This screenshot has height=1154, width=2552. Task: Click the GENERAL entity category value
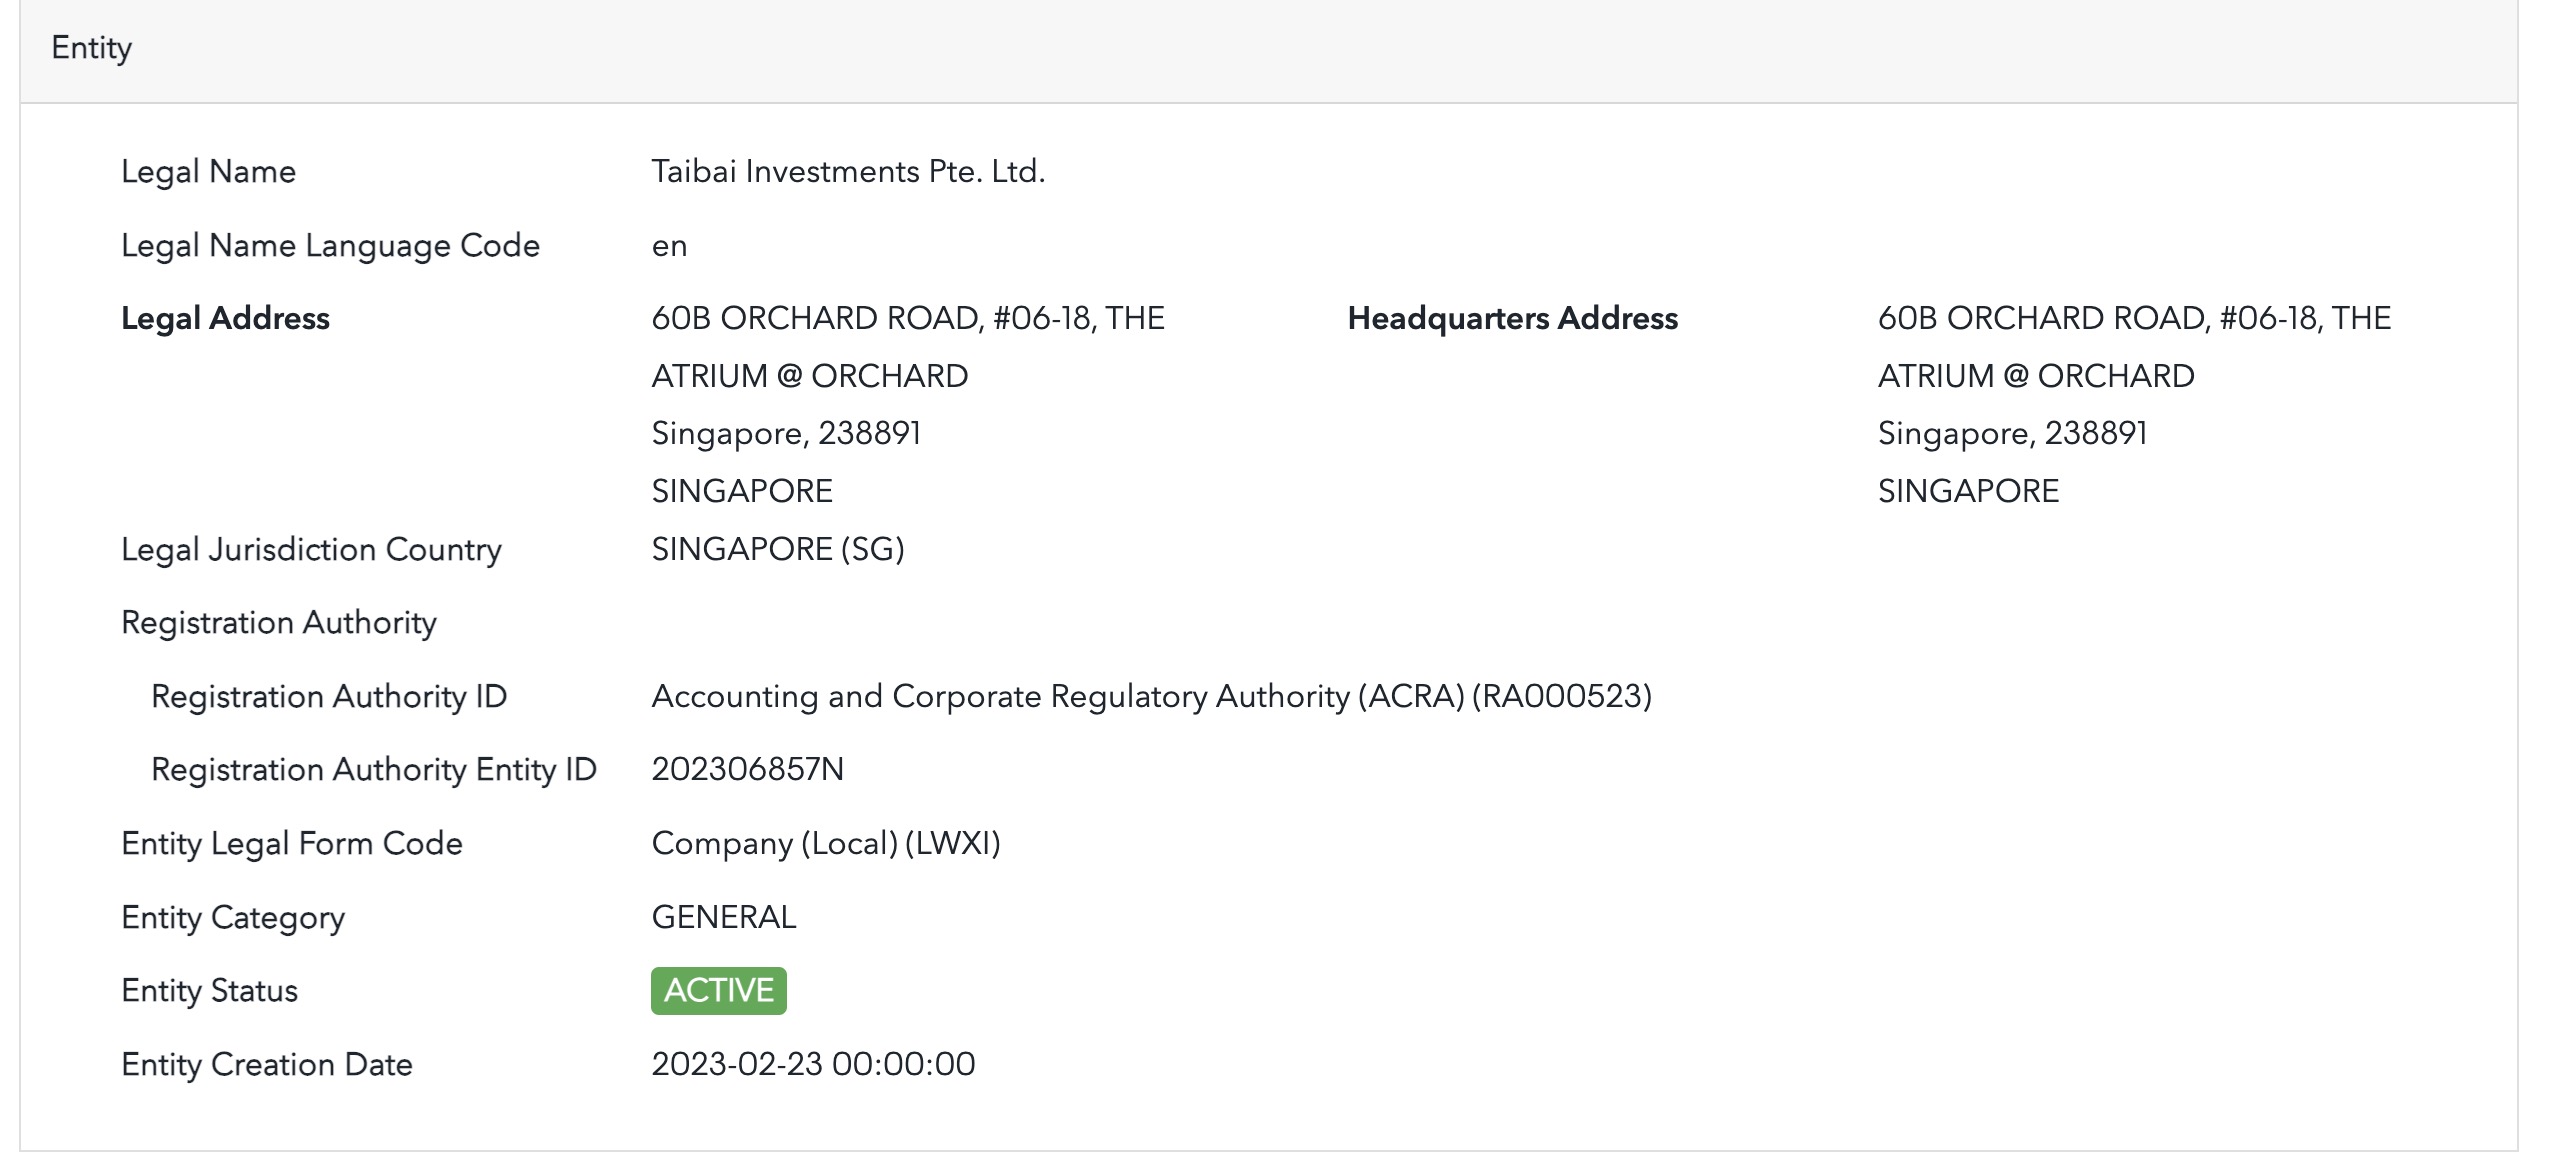pyautogui.click(x=723, y=917)
